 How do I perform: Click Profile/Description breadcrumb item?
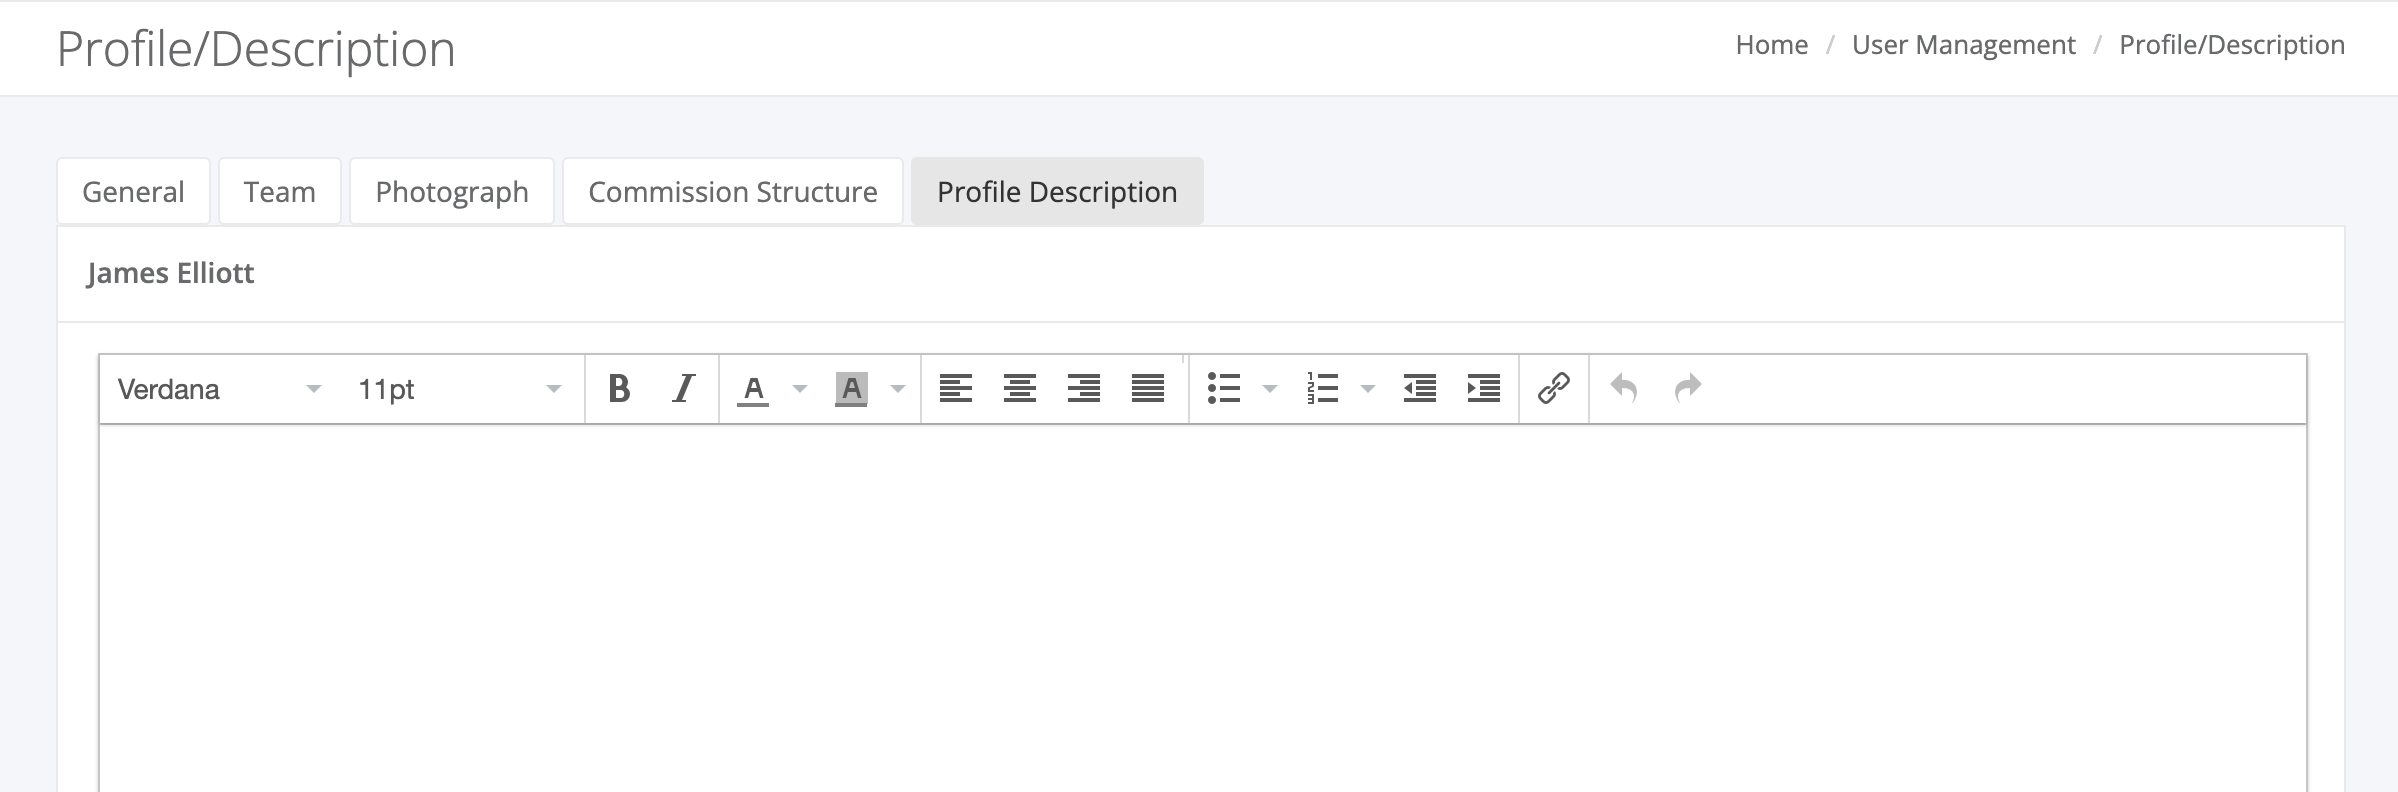click(2232, 45)
